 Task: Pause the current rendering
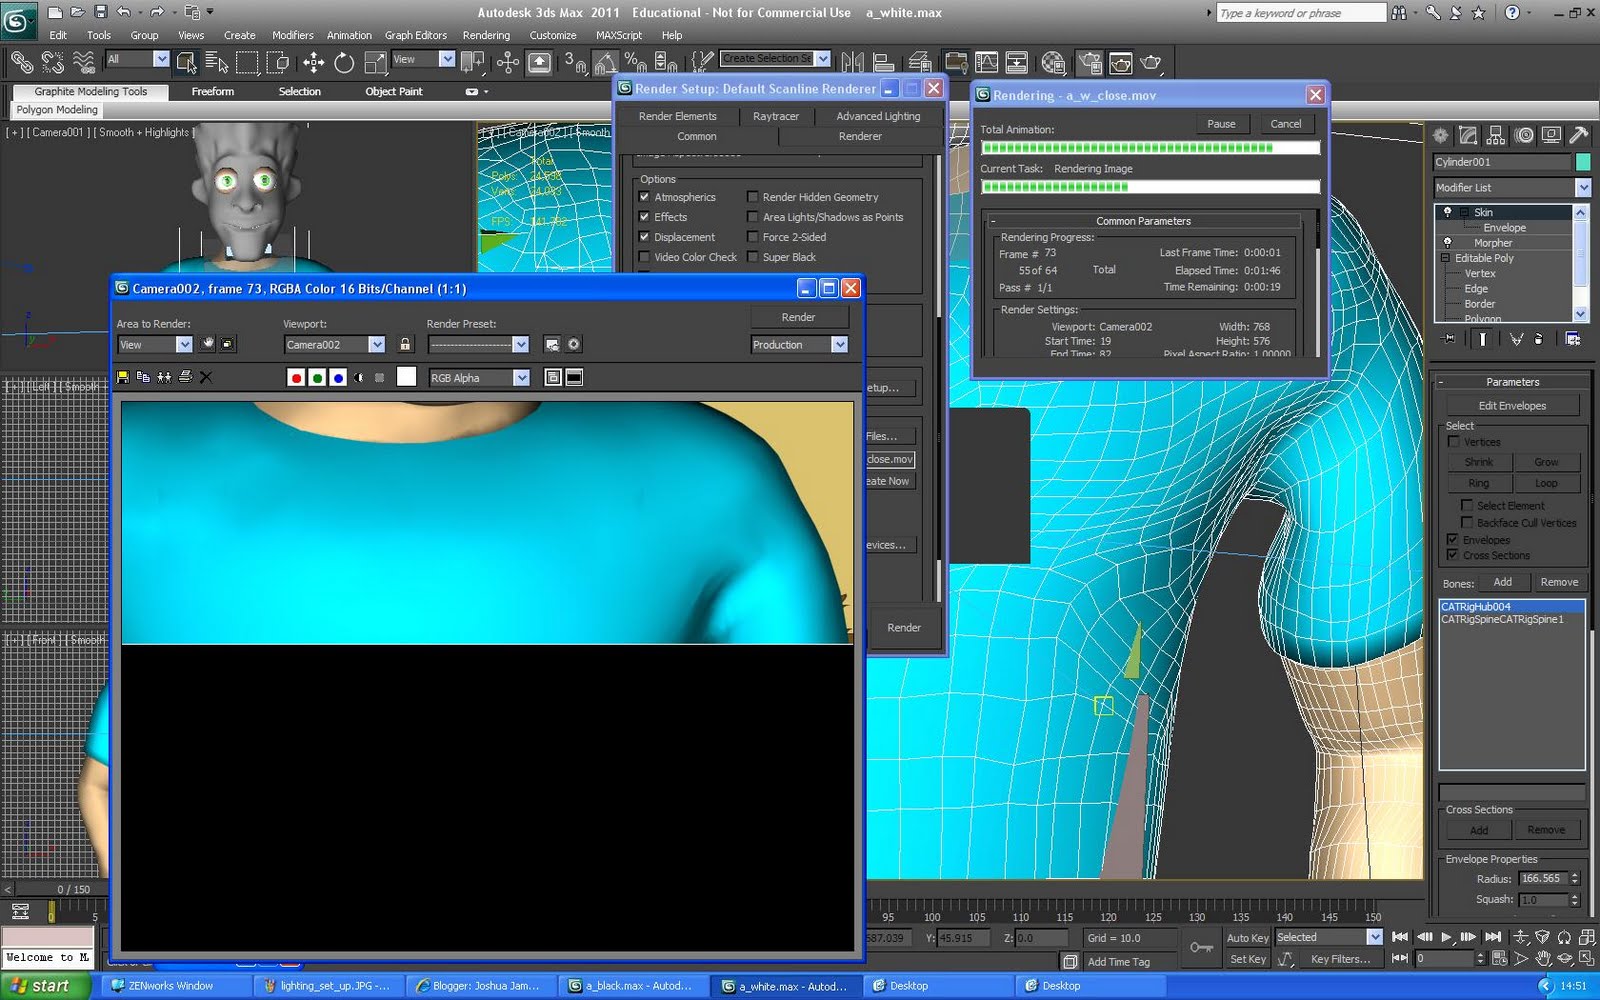(1221, 124)
